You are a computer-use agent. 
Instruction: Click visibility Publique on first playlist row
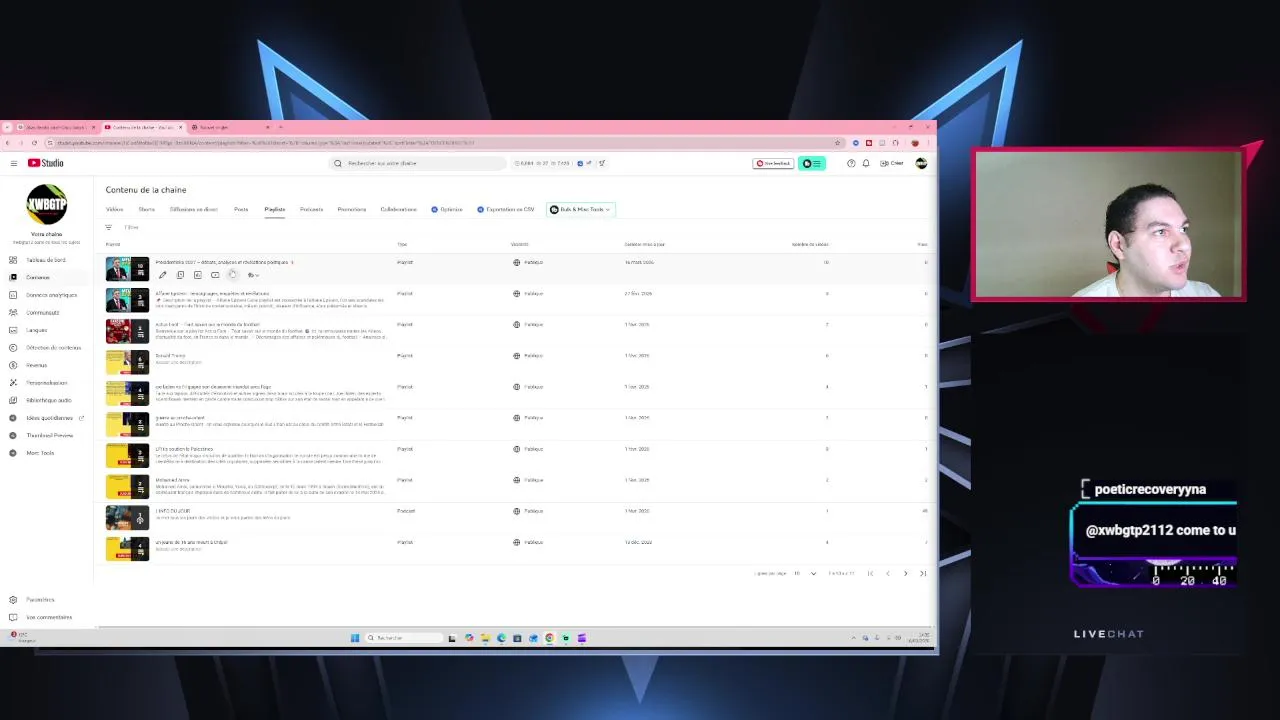pyautogui.click(x=528, y=262)
